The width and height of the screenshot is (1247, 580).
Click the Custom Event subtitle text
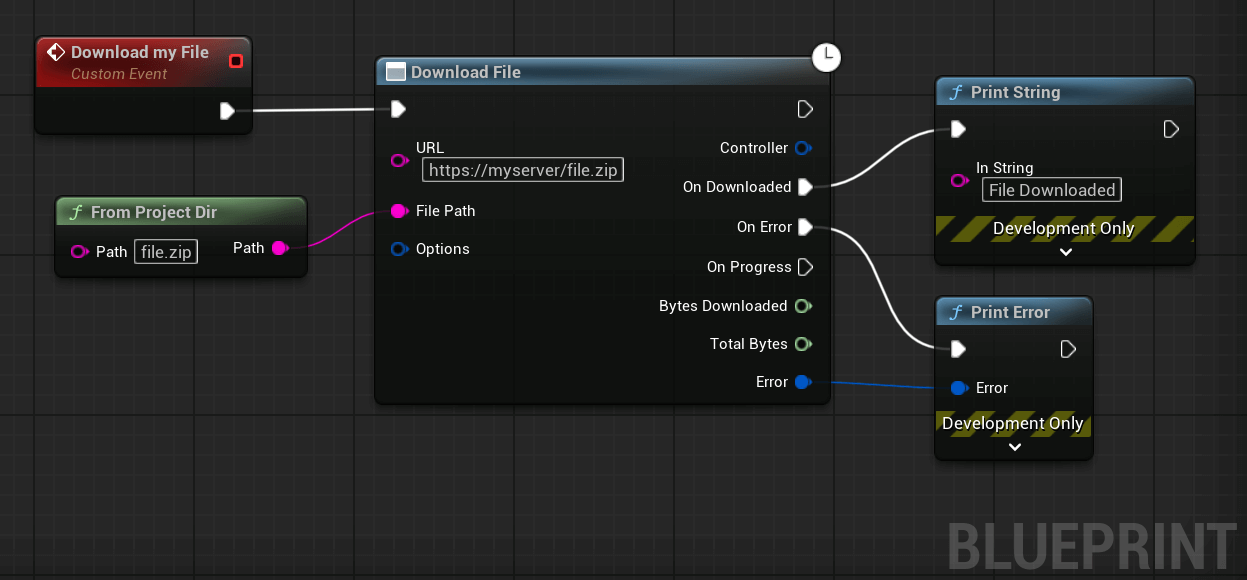[119, 74]
